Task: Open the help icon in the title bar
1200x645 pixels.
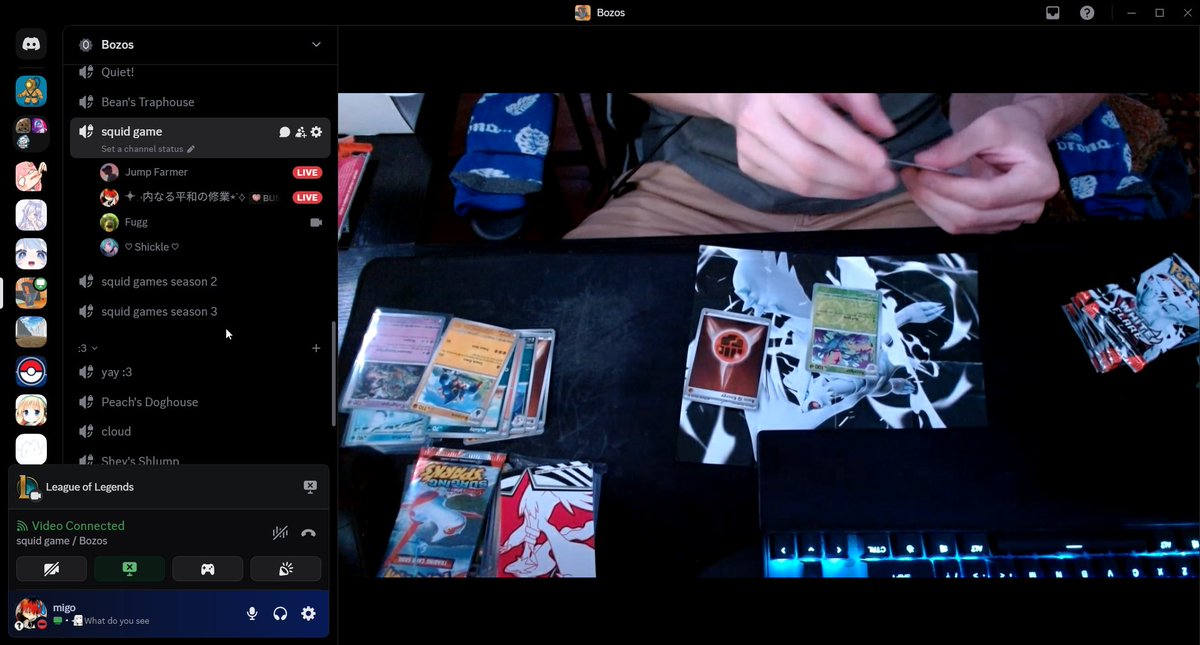Action: [x=1087, y=13]
